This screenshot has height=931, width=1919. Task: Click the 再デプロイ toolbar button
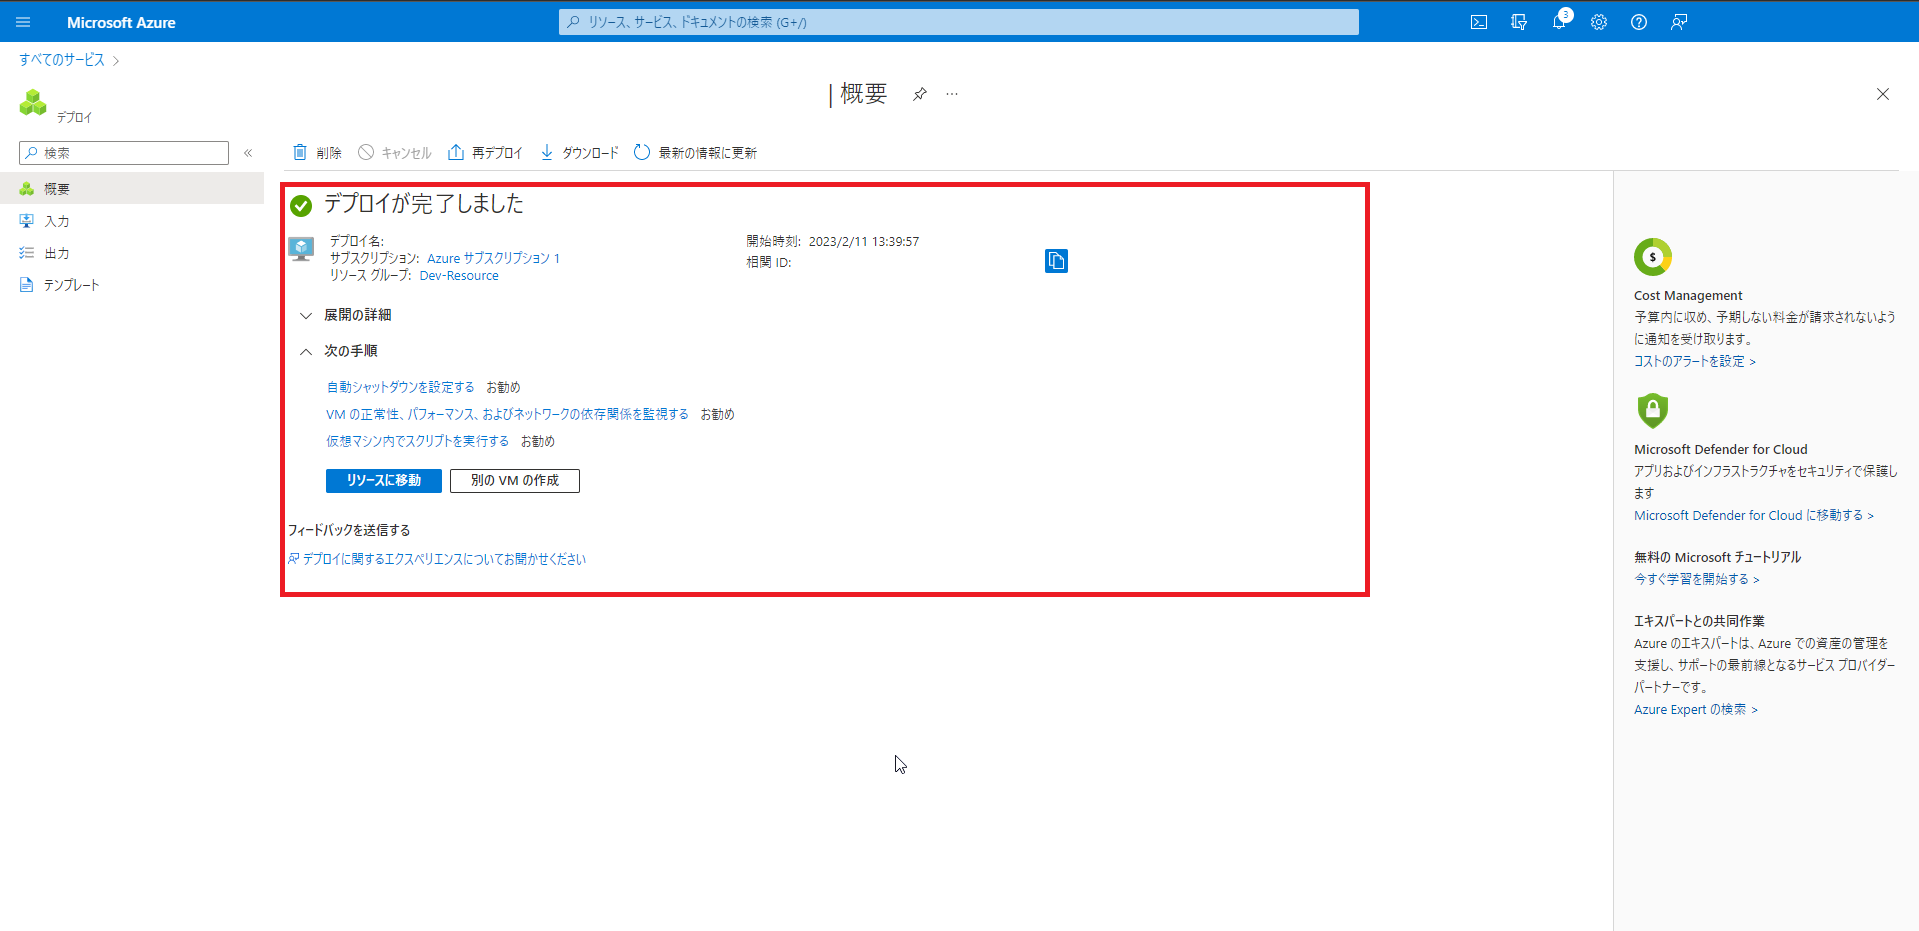click(x=485, y=153)
